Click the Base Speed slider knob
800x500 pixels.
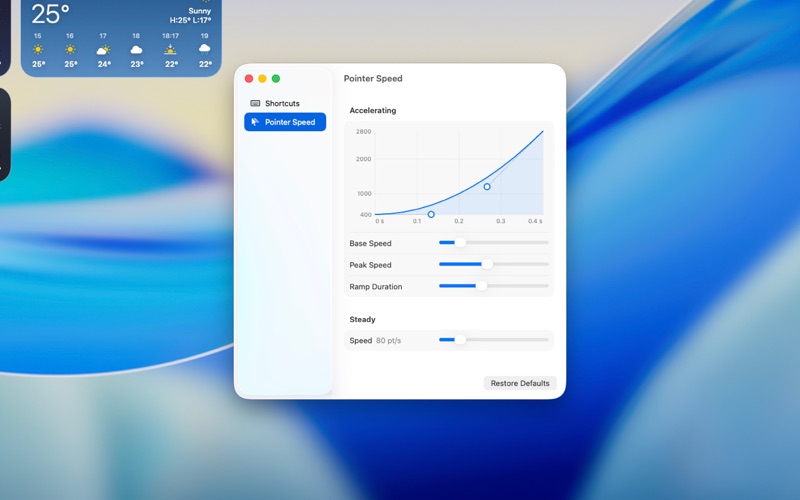point(460,243)
